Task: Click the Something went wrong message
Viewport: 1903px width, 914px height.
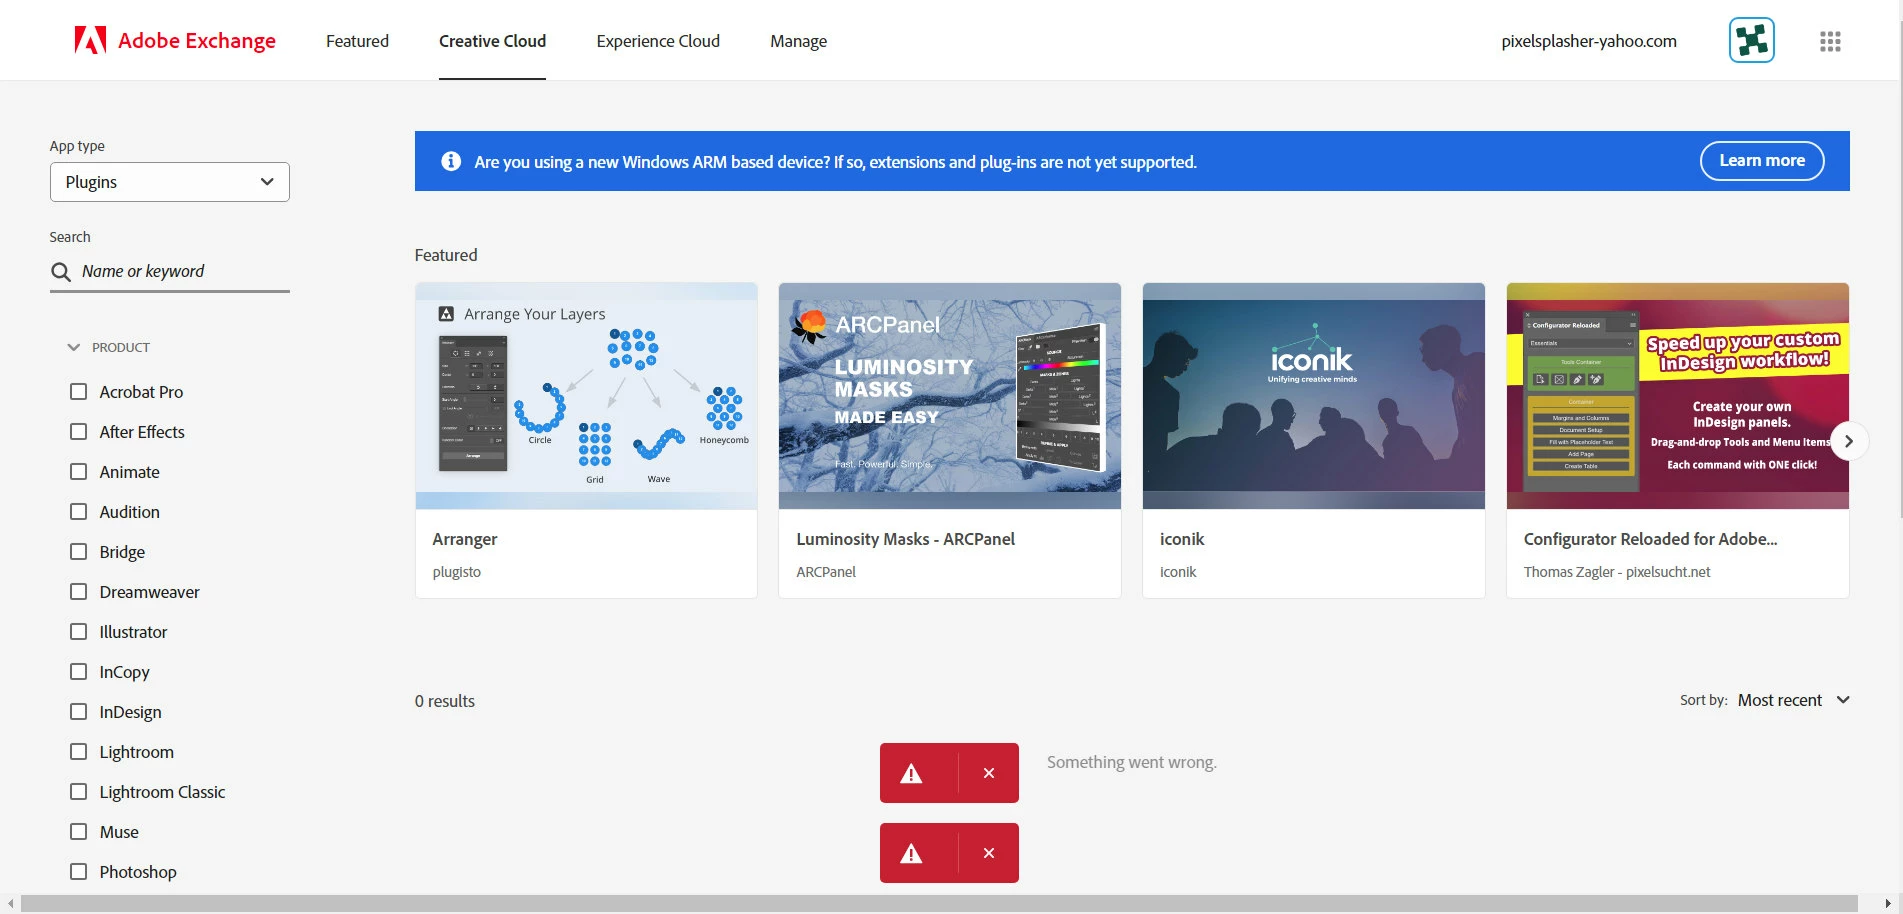Action: pos(1132,762)
